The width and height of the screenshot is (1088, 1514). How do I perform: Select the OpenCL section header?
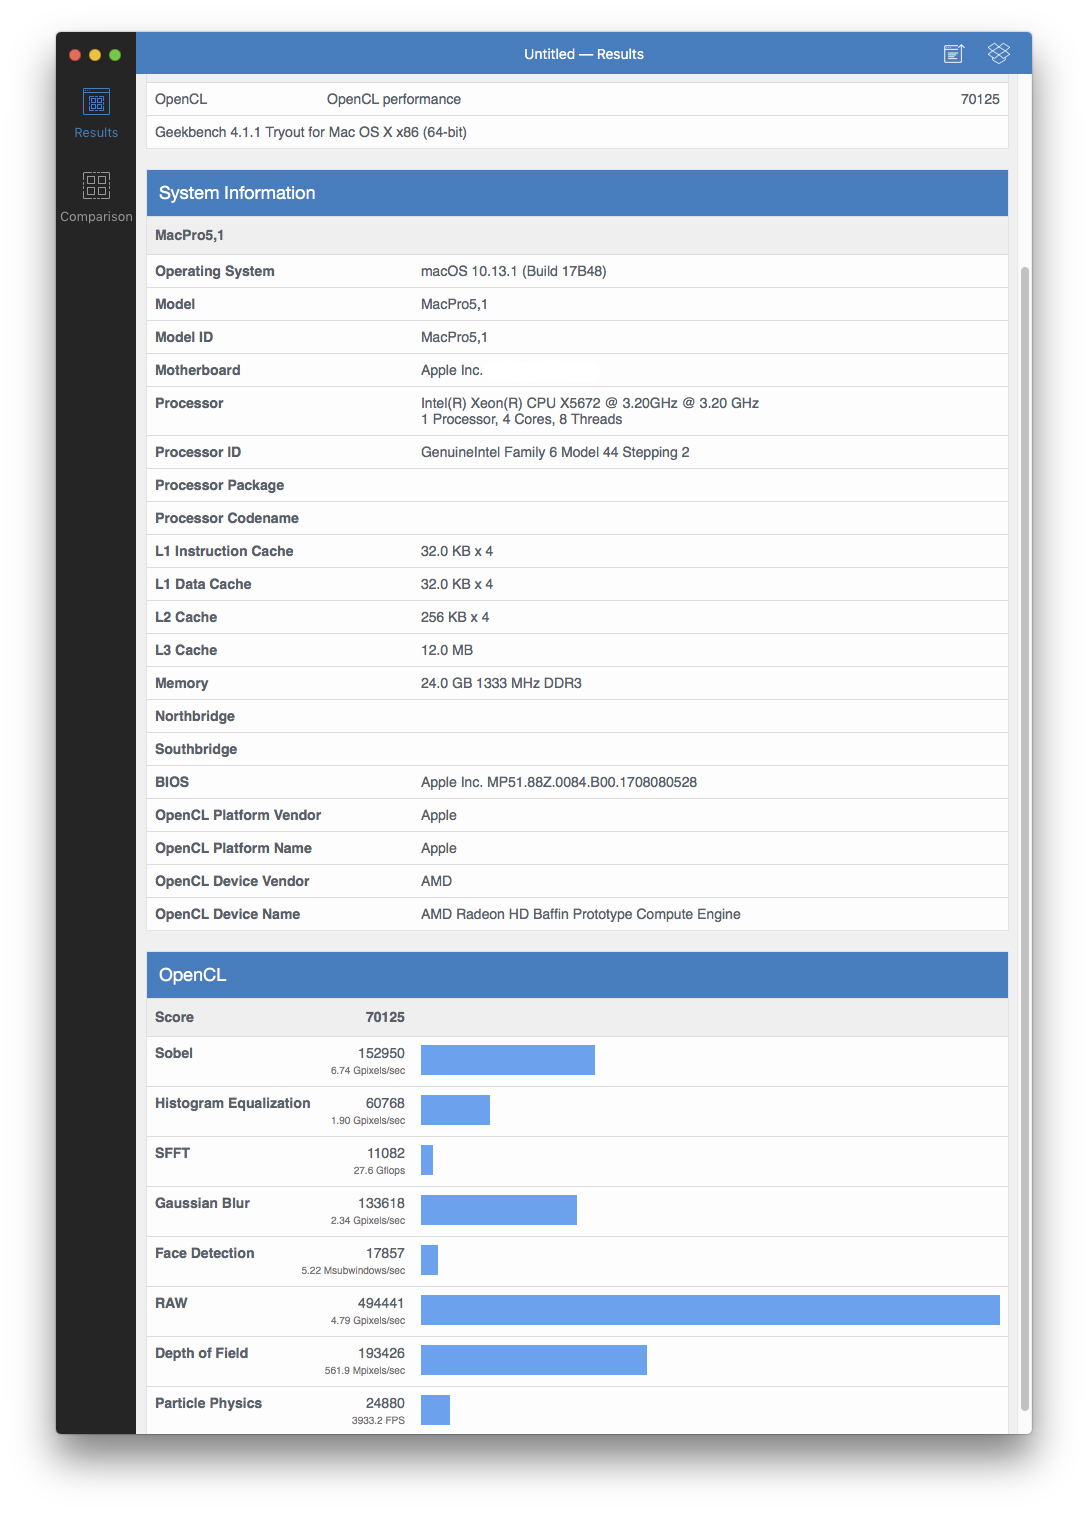[577, 975]
